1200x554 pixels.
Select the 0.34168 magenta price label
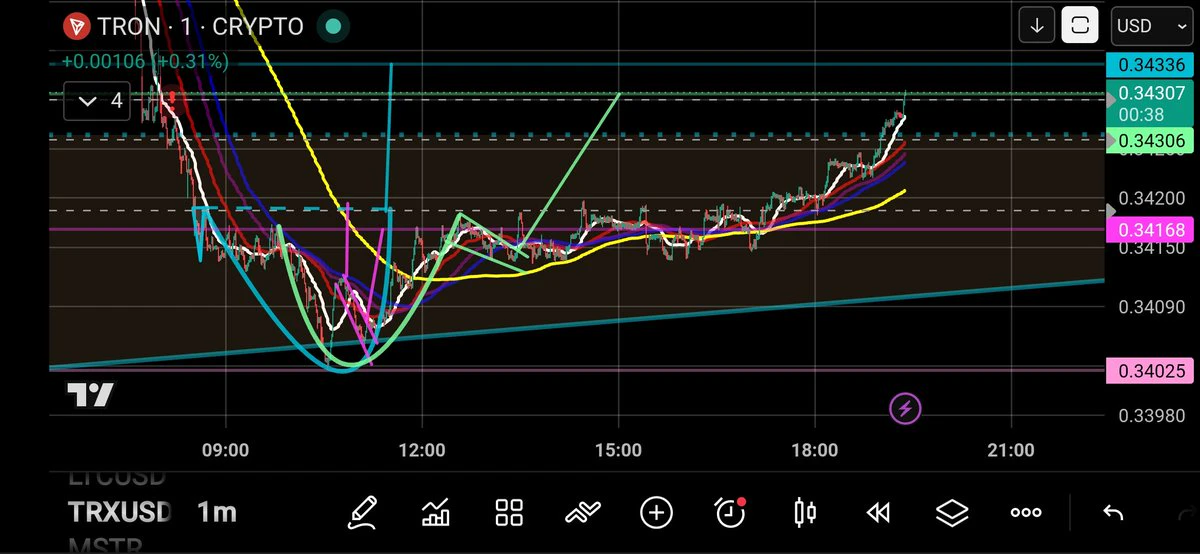1150,231
